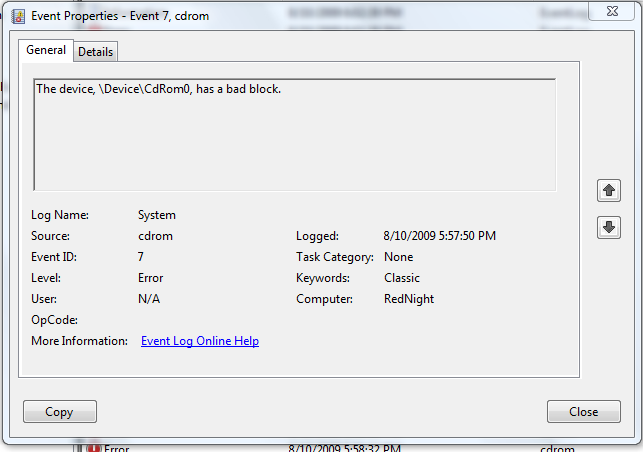Click inside the event description text box

[x=294, y=135]
